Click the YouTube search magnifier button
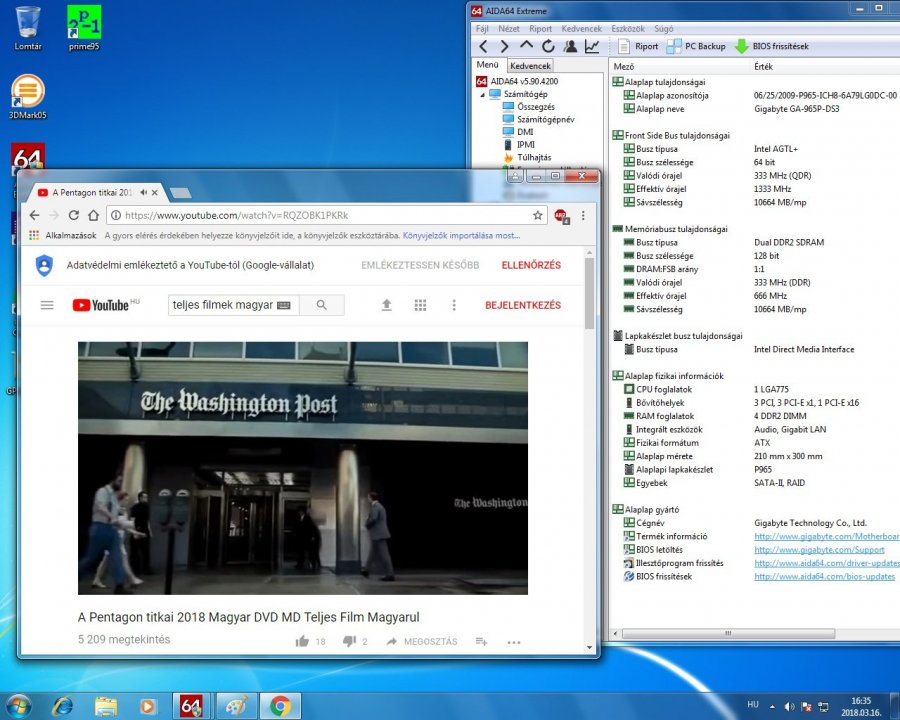 tap(321, 305)
